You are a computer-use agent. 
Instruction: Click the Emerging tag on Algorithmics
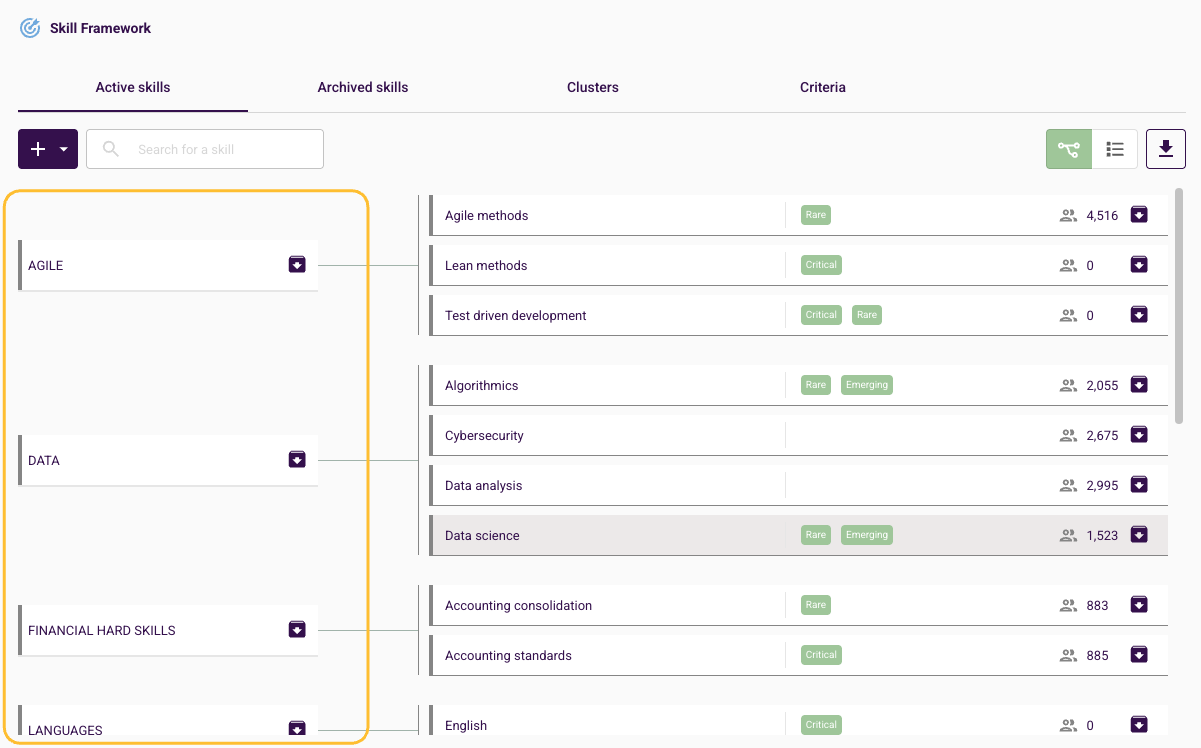tap(866, 385)
